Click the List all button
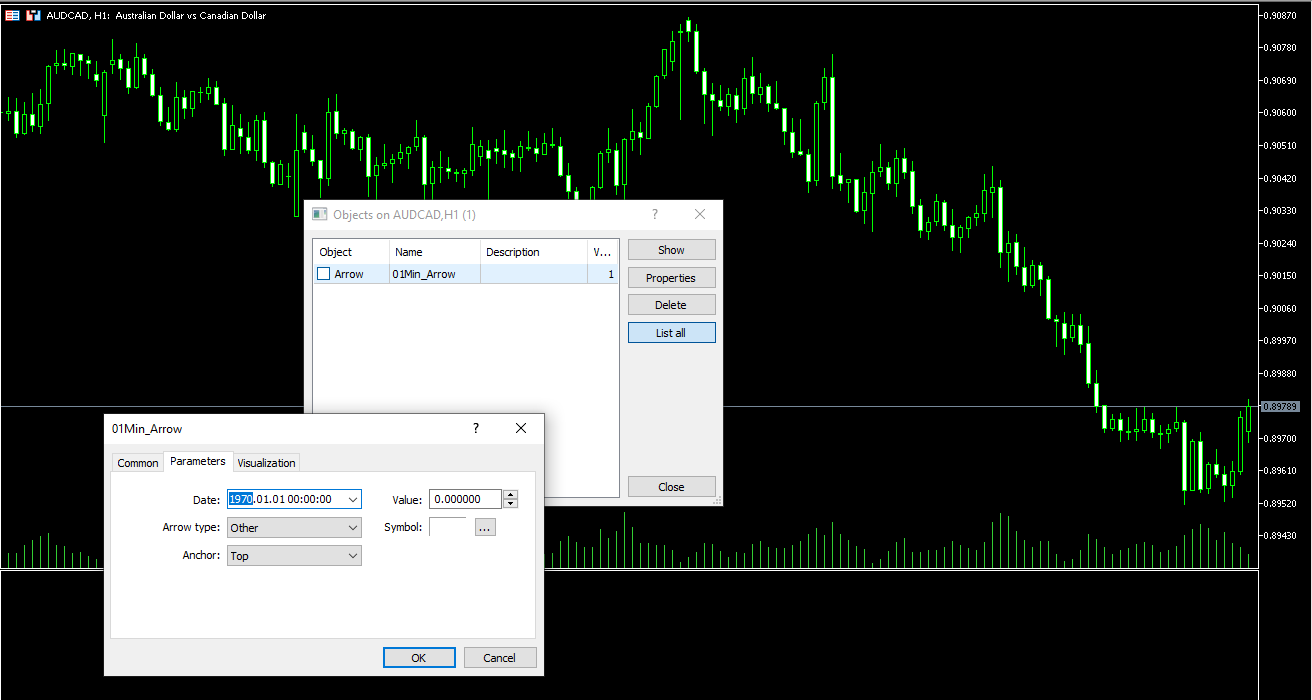This screenshot has width=1312, height=700. coord(671,333)
